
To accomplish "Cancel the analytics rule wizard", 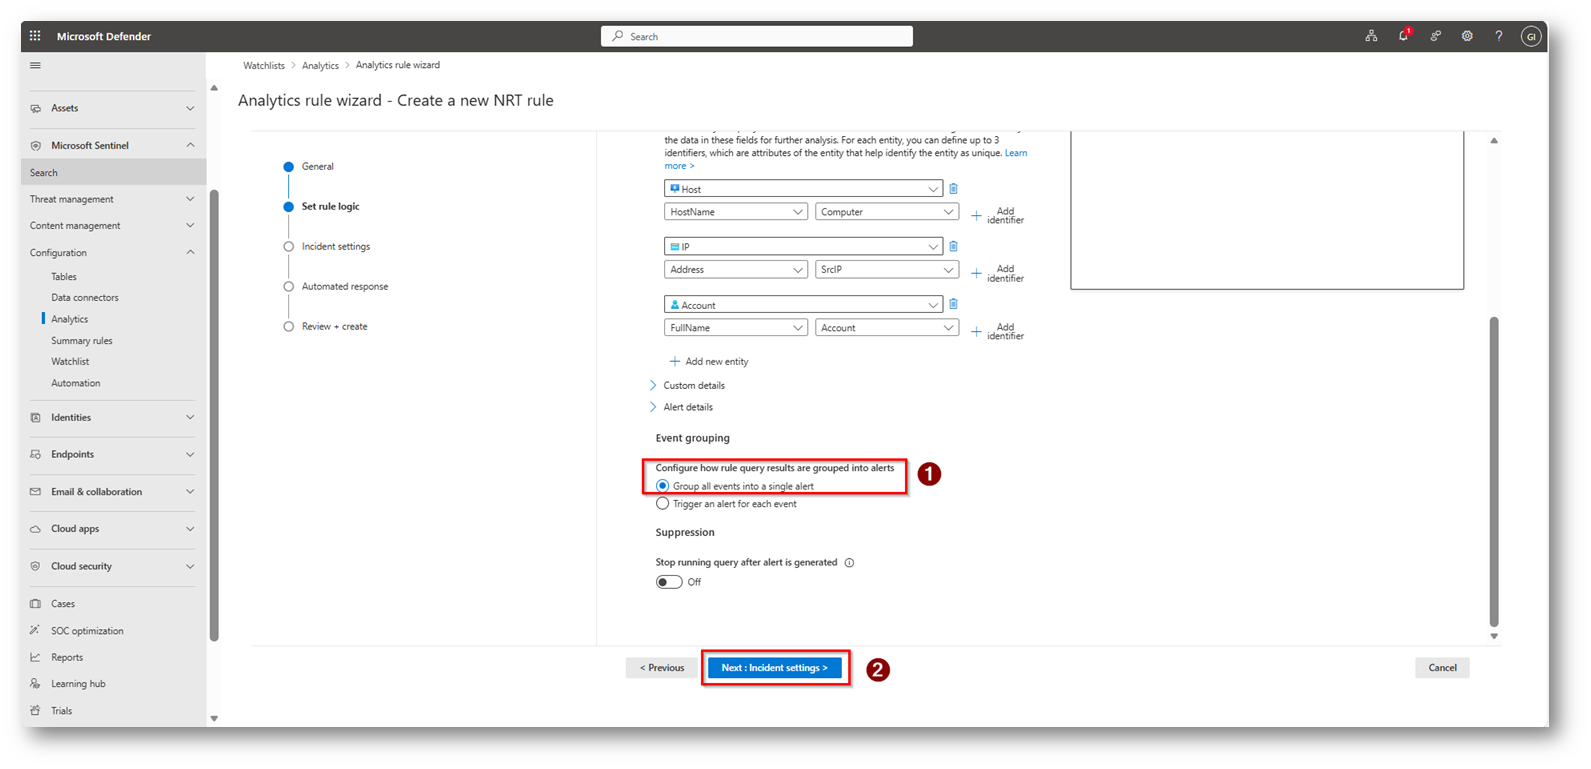I will click(x=1442, y=668).
